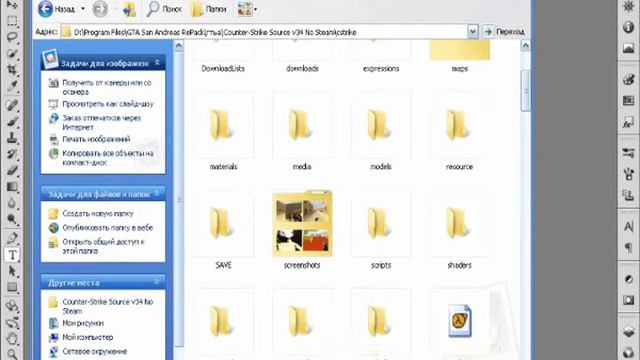Collapse the Задачи для изображений section
Screen dimensions: 640x360
click(157, 63)
